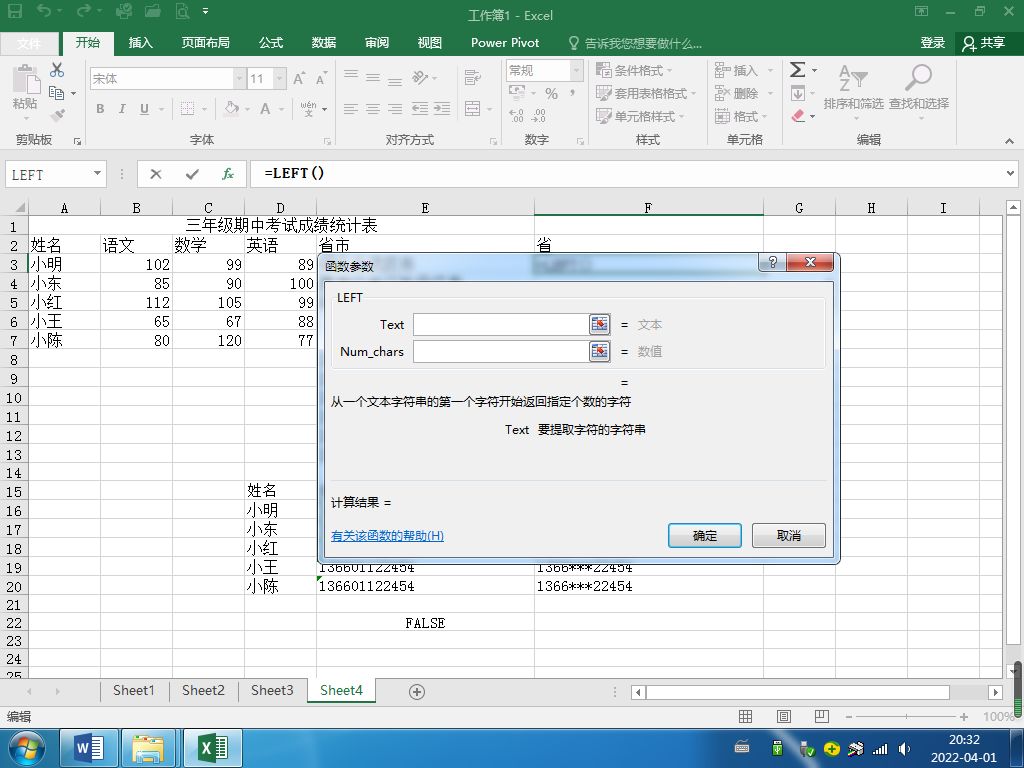Click the range selector icon beside Num_chars

[x=599, y=351]
